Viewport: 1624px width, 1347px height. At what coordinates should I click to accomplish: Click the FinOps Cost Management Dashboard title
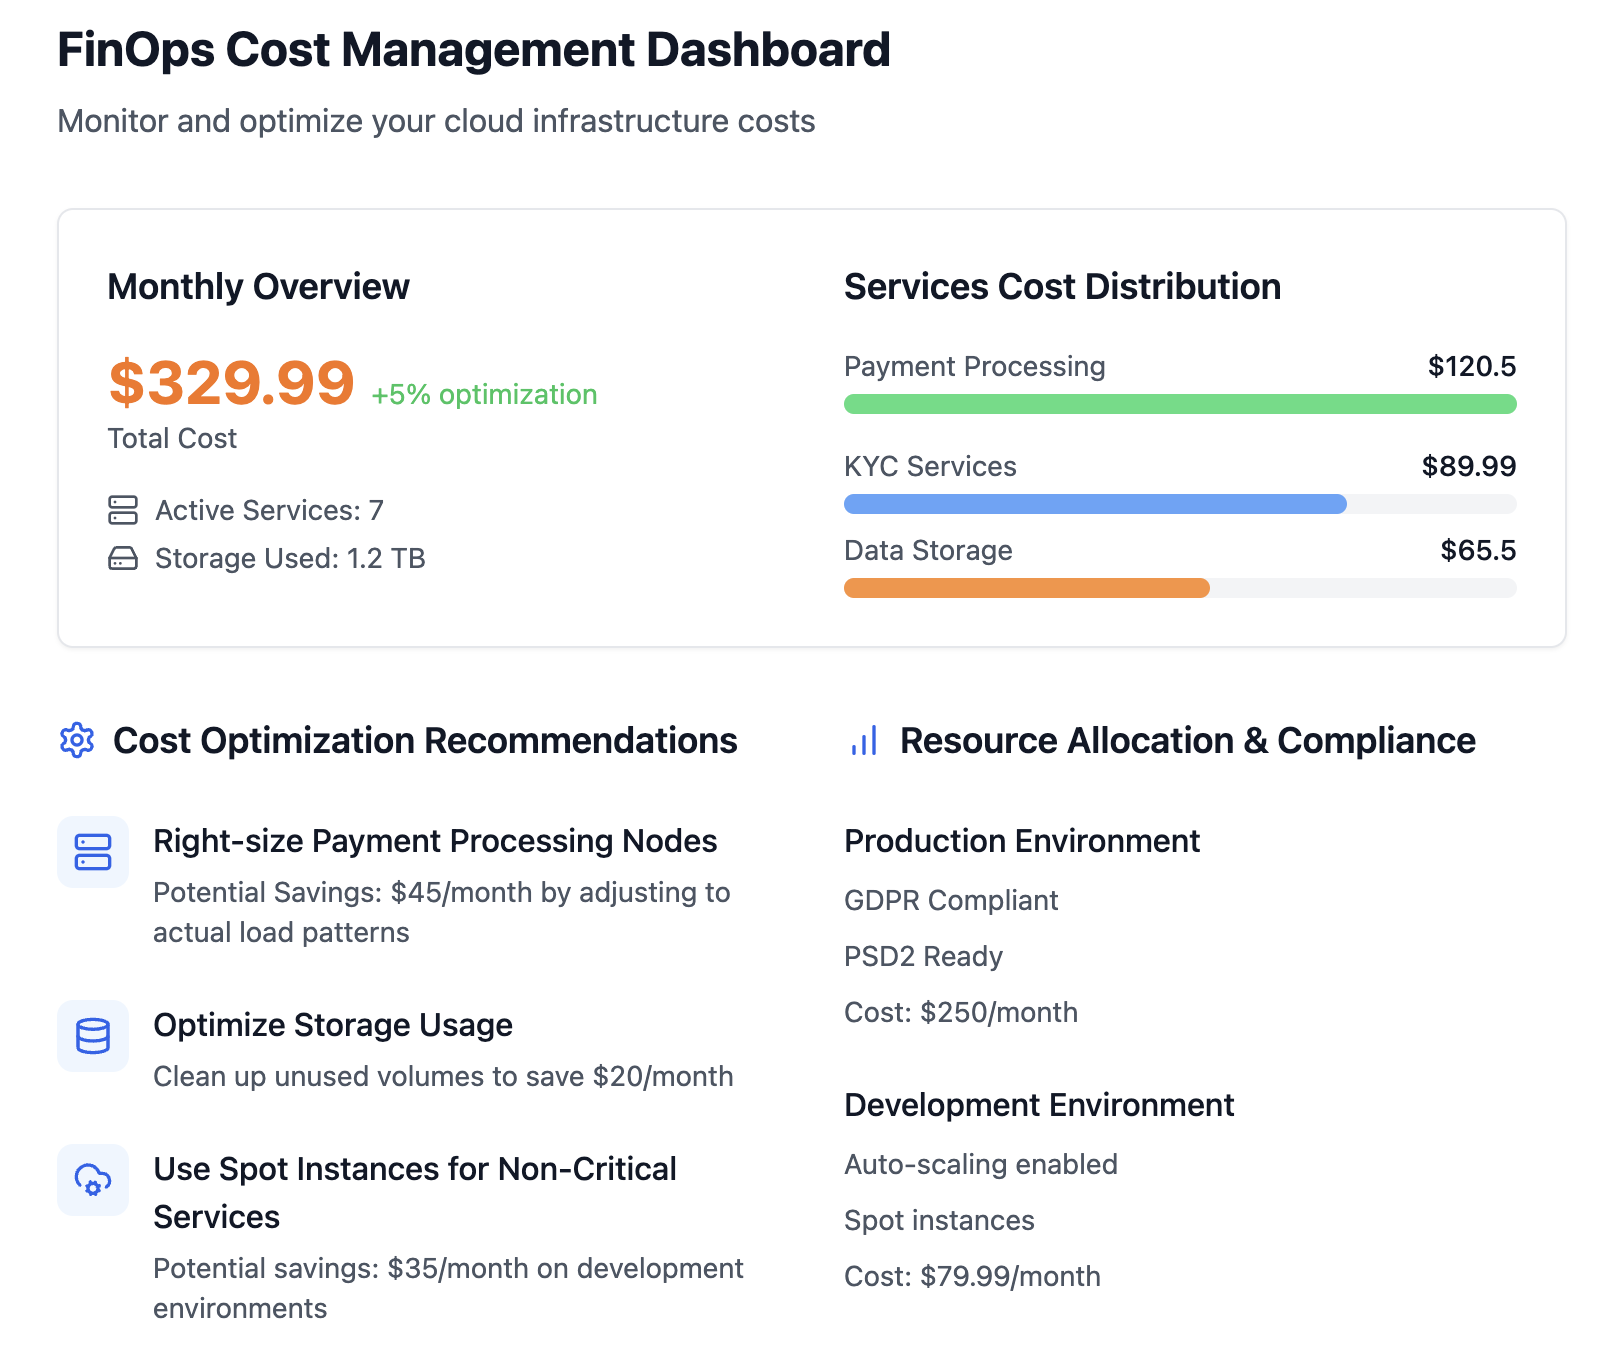473,50
